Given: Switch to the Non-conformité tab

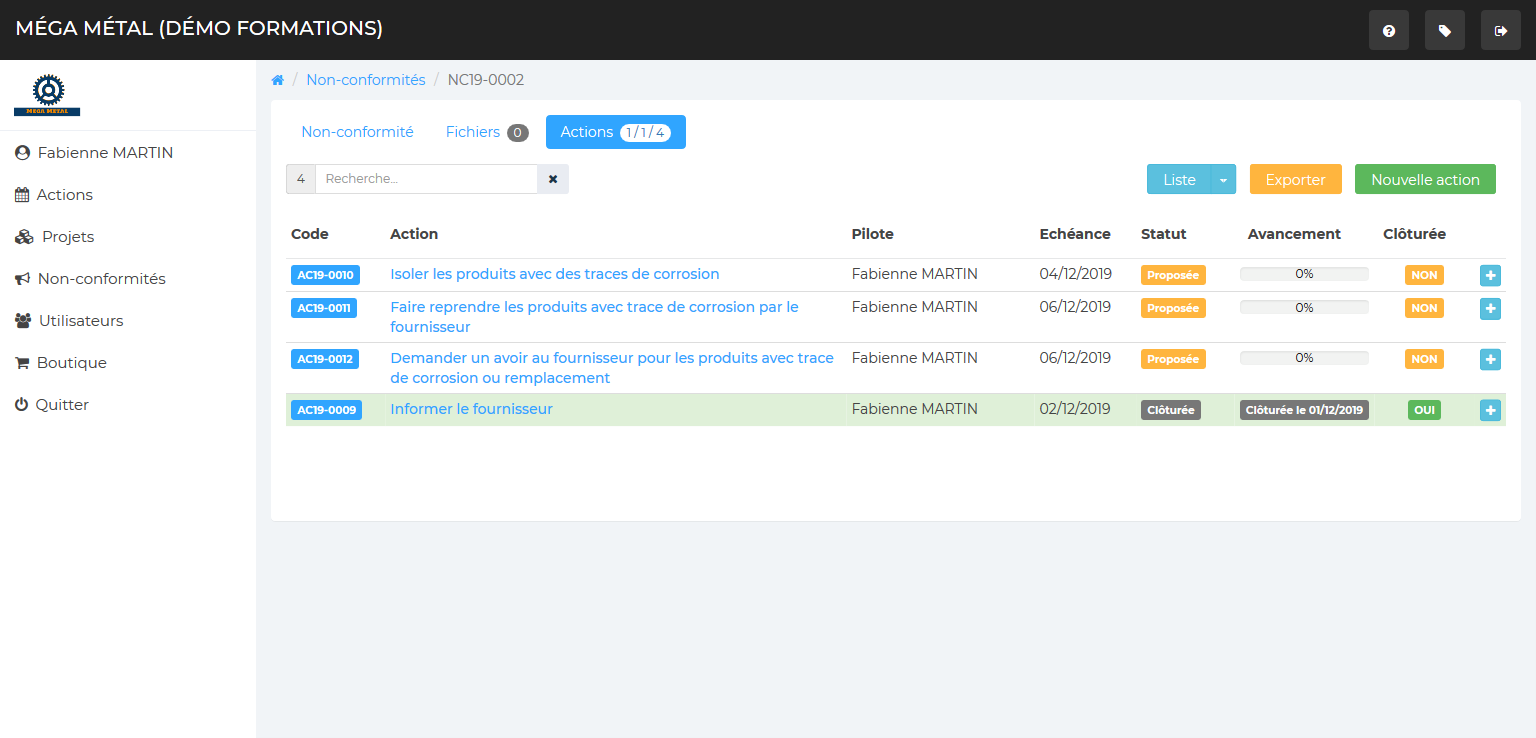Looking at the screenshot, I should click(x=357, y=132).
